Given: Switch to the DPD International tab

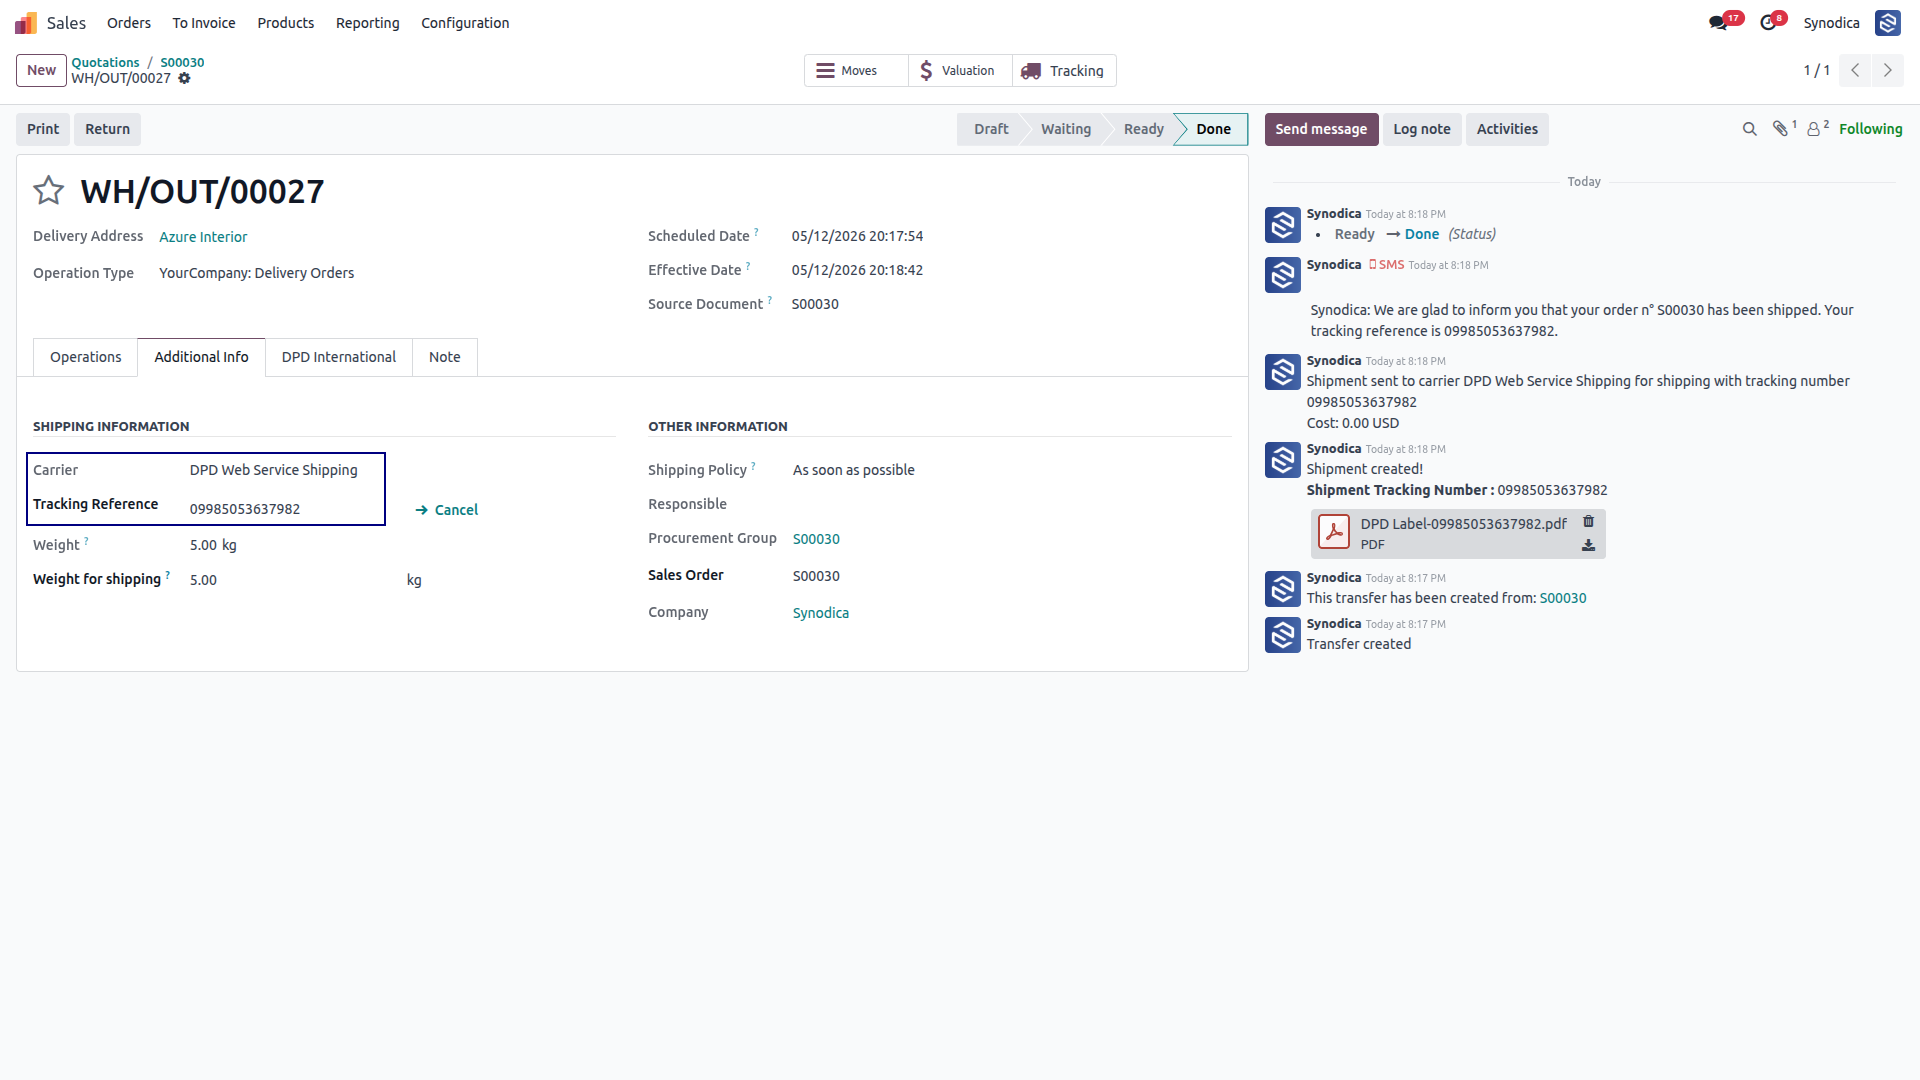Looking at the screenshot, I should [338, 357].
